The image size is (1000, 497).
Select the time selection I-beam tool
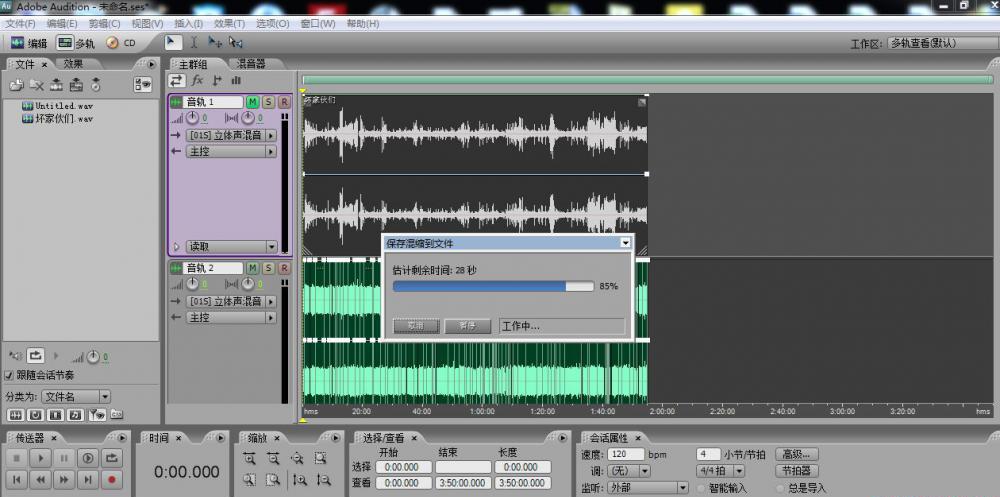click(x=194, y=43)
